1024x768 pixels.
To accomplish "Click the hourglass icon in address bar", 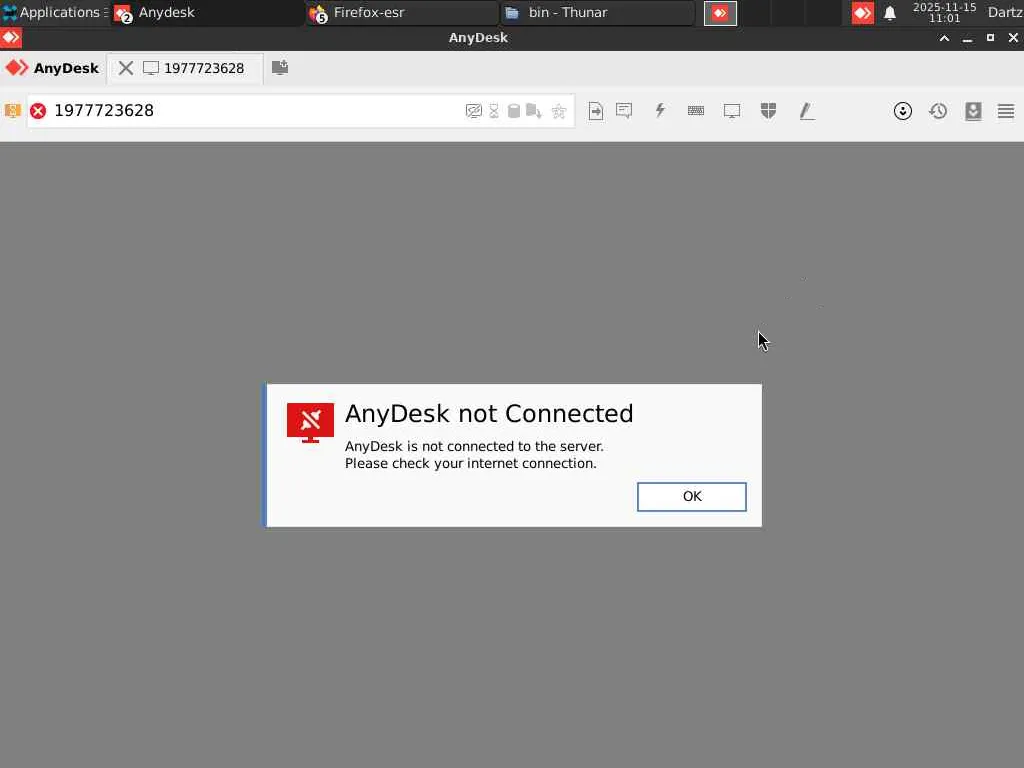I will coord(494,111).
